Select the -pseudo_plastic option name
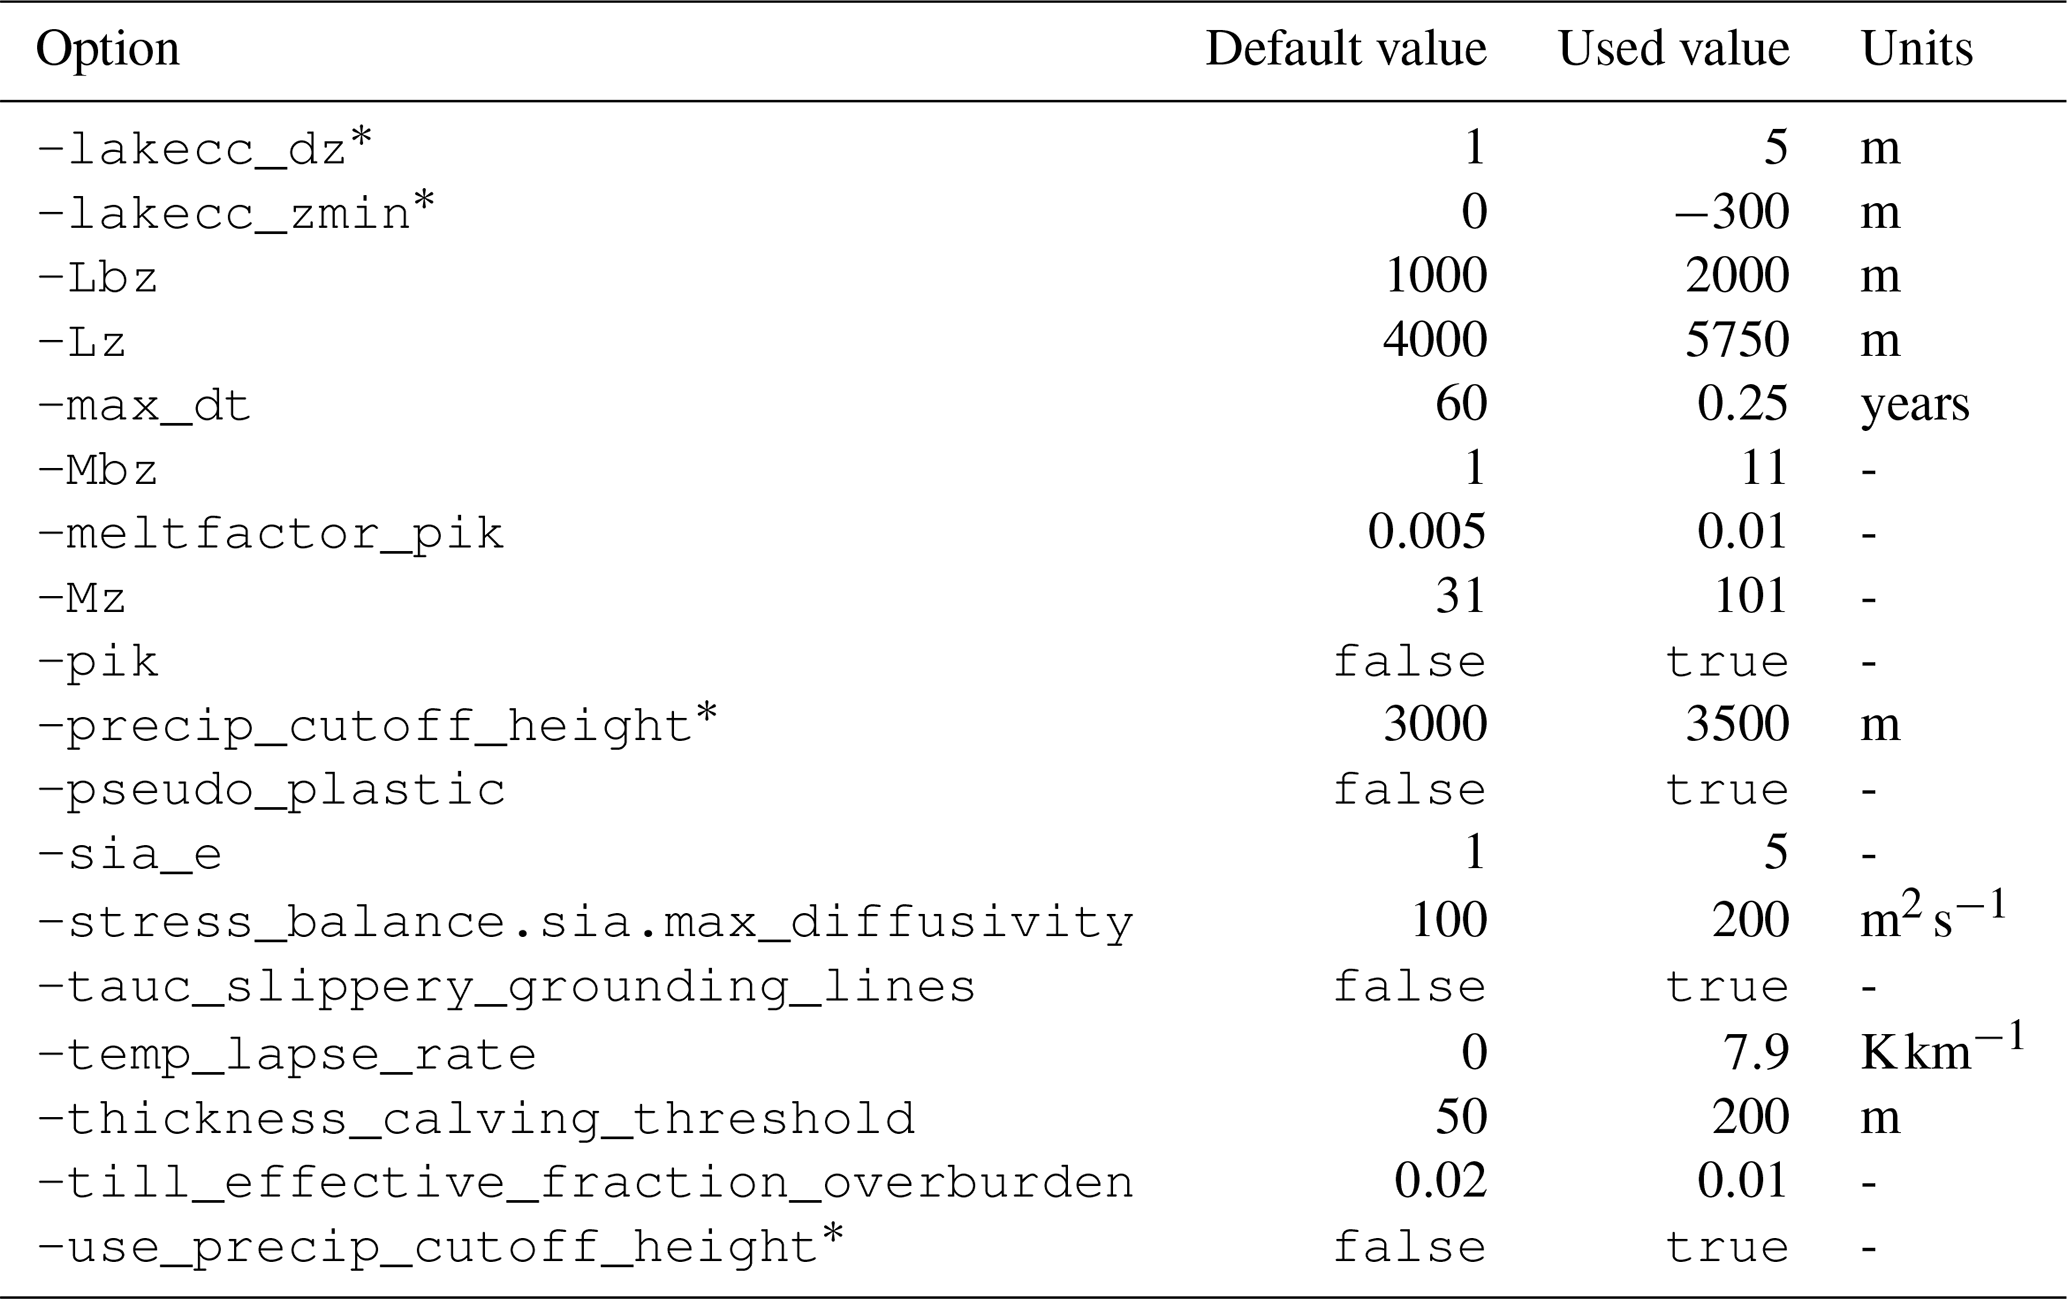Image resolution: width=2067 pixels, height=1299 pixels. click(x=271, y=790)
